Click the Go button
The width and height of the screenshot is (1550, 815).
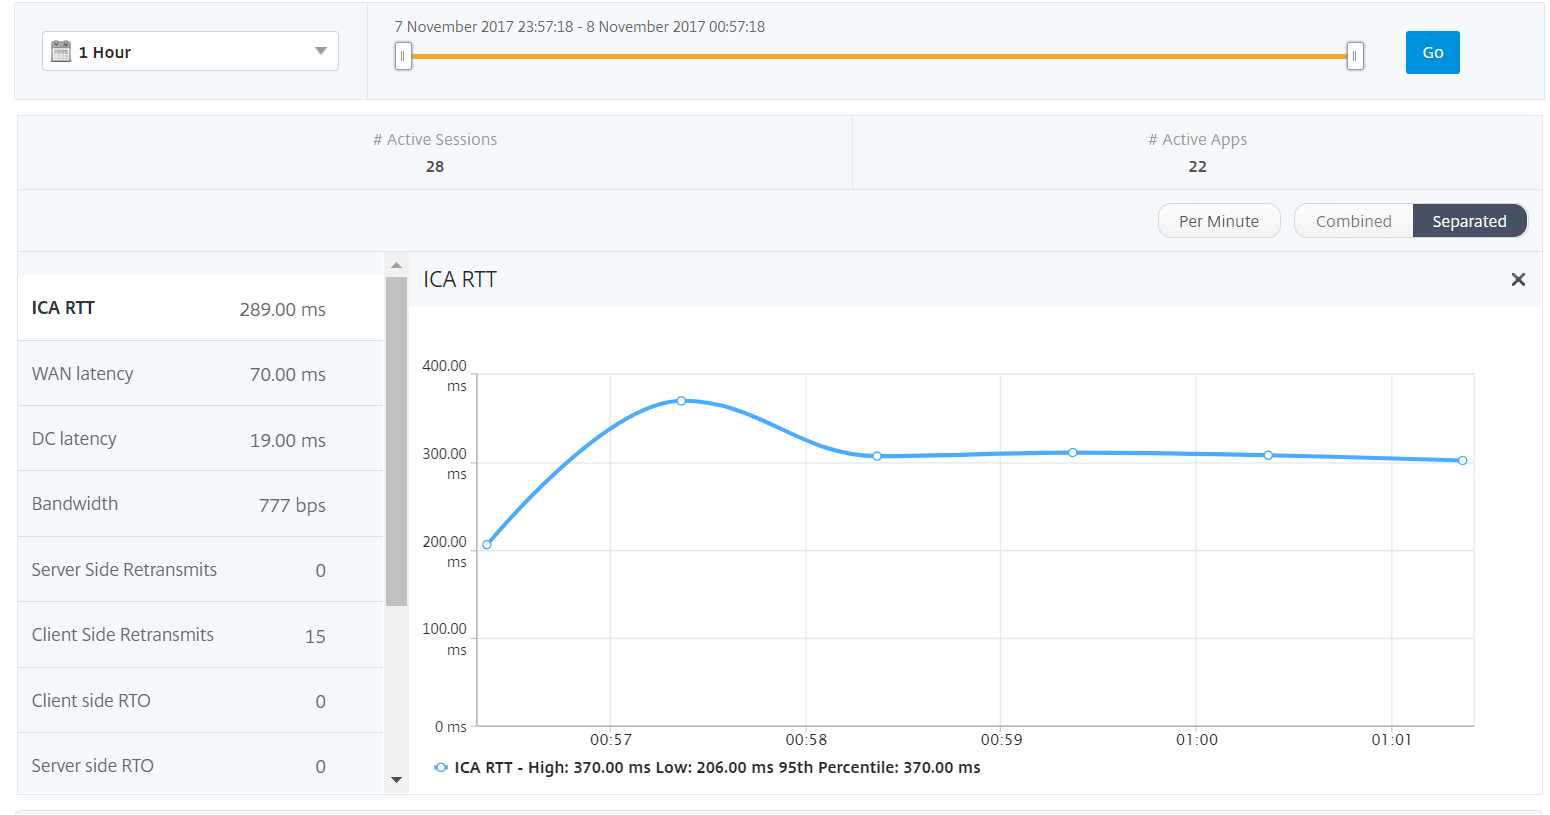[x=1432, y=52]
